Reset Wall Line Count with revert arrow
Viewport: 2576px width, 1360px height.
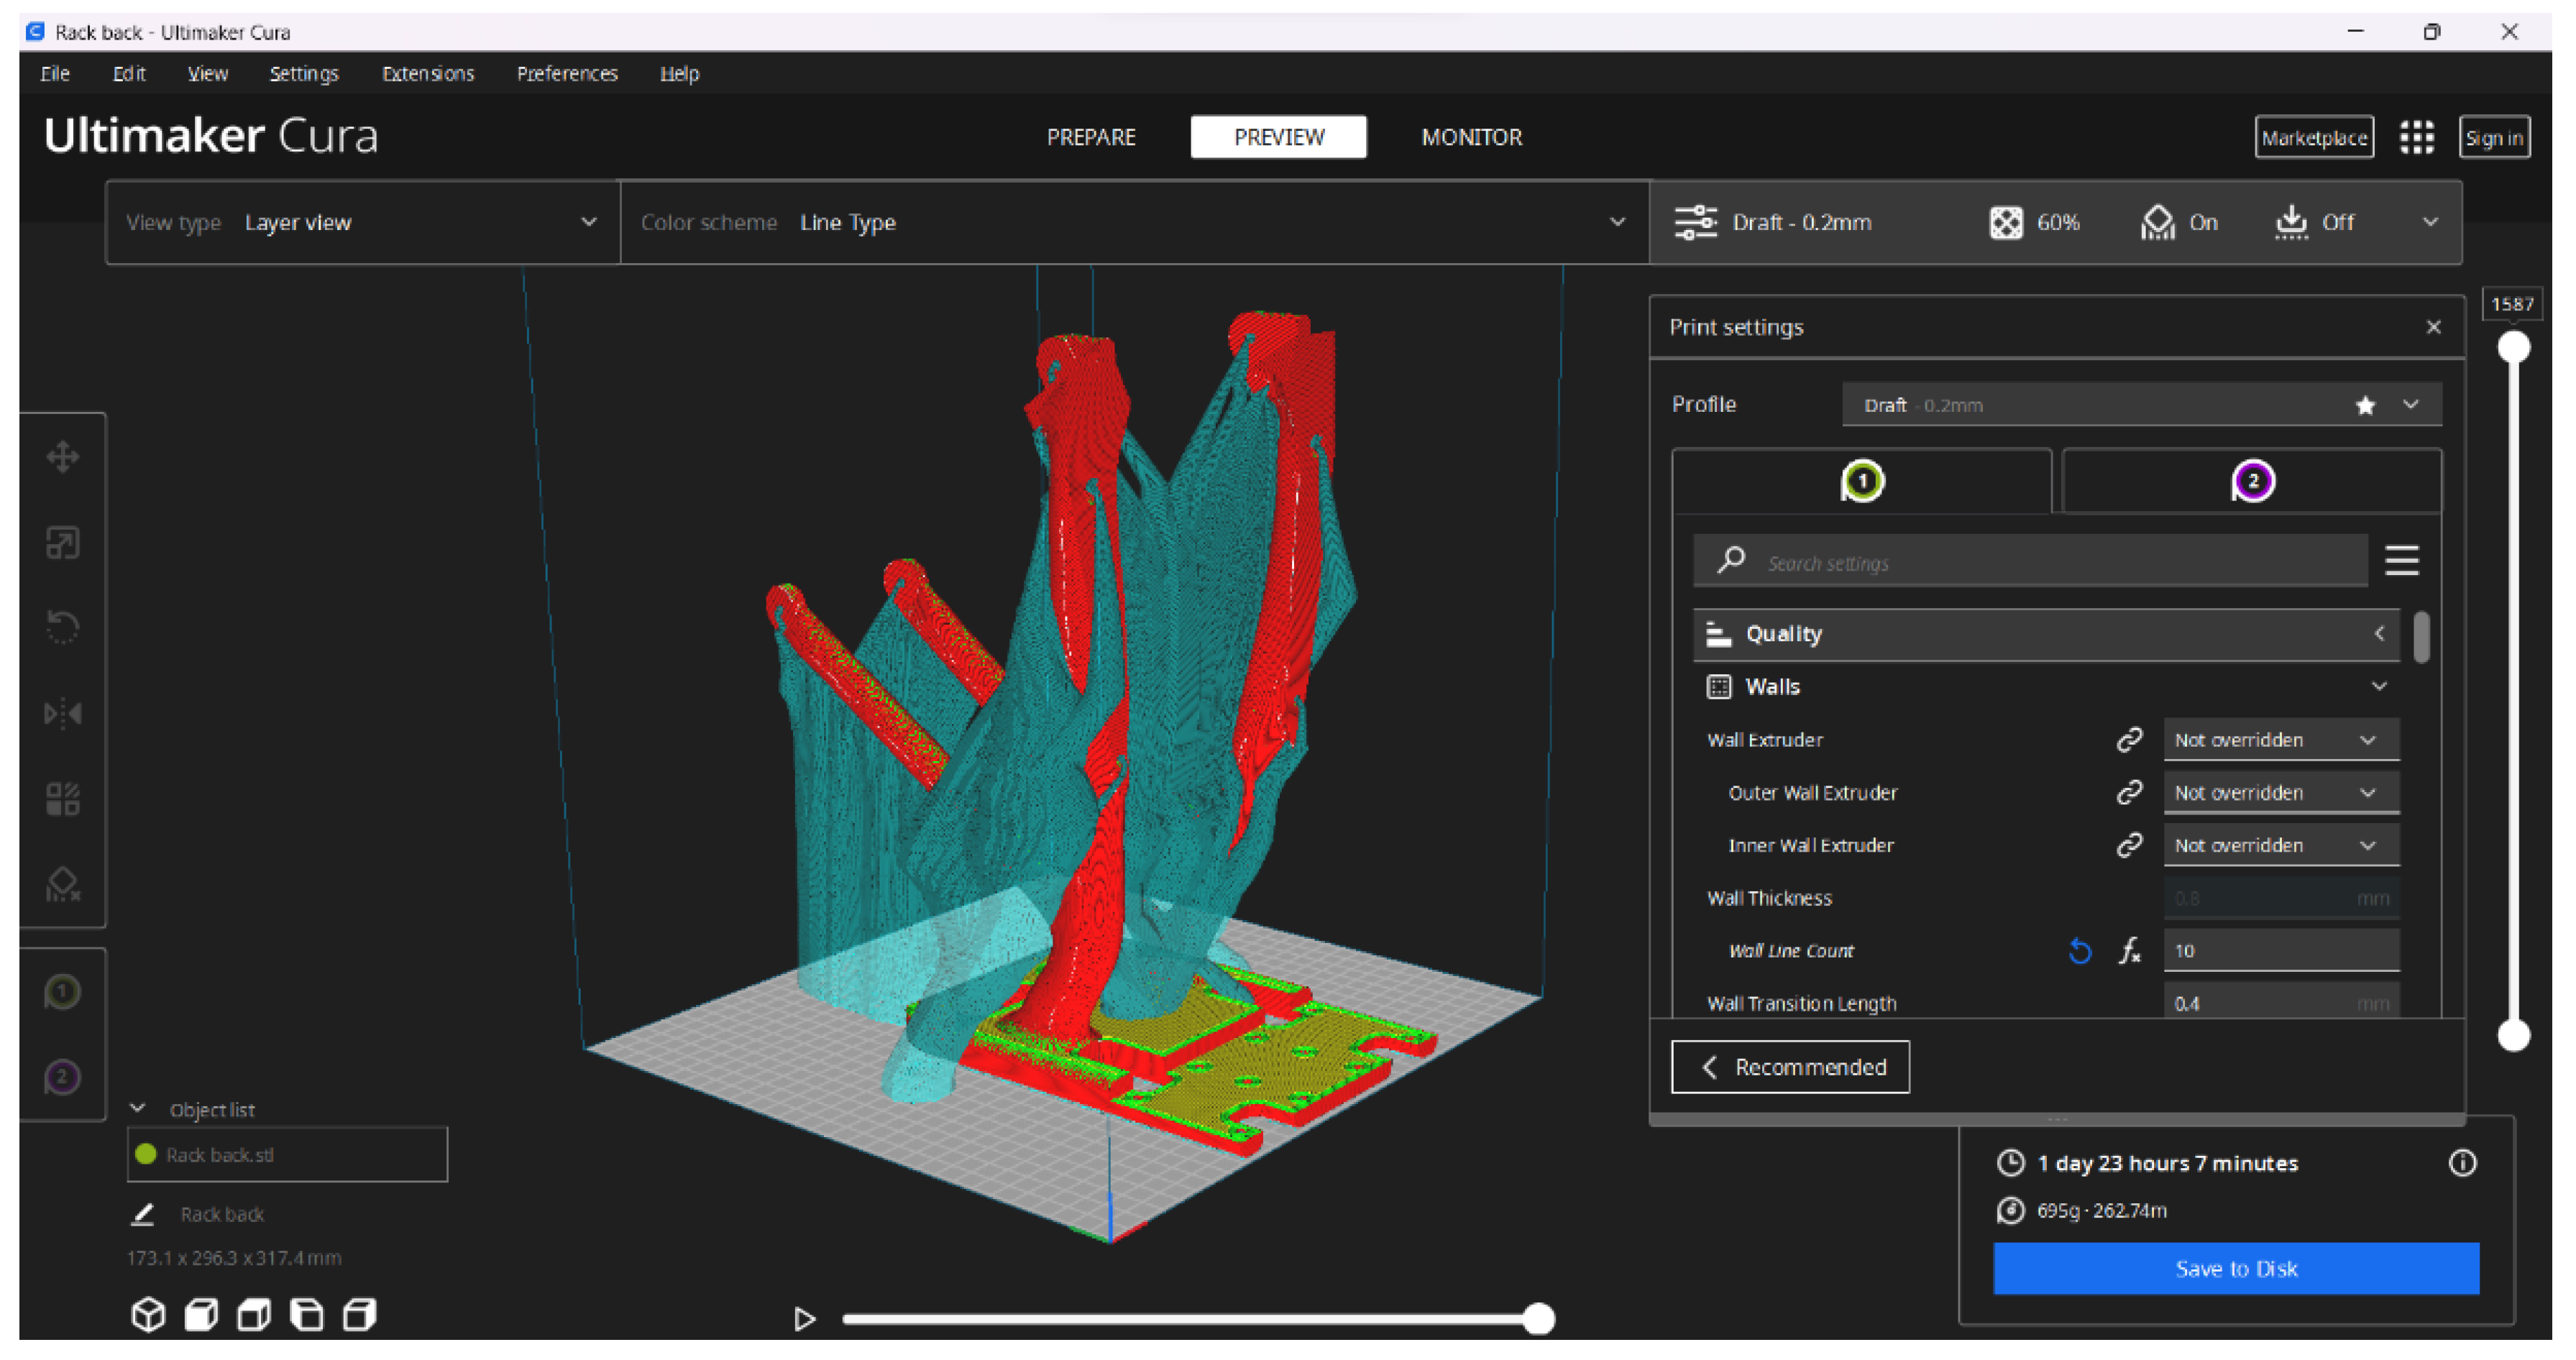point(2079,951)
